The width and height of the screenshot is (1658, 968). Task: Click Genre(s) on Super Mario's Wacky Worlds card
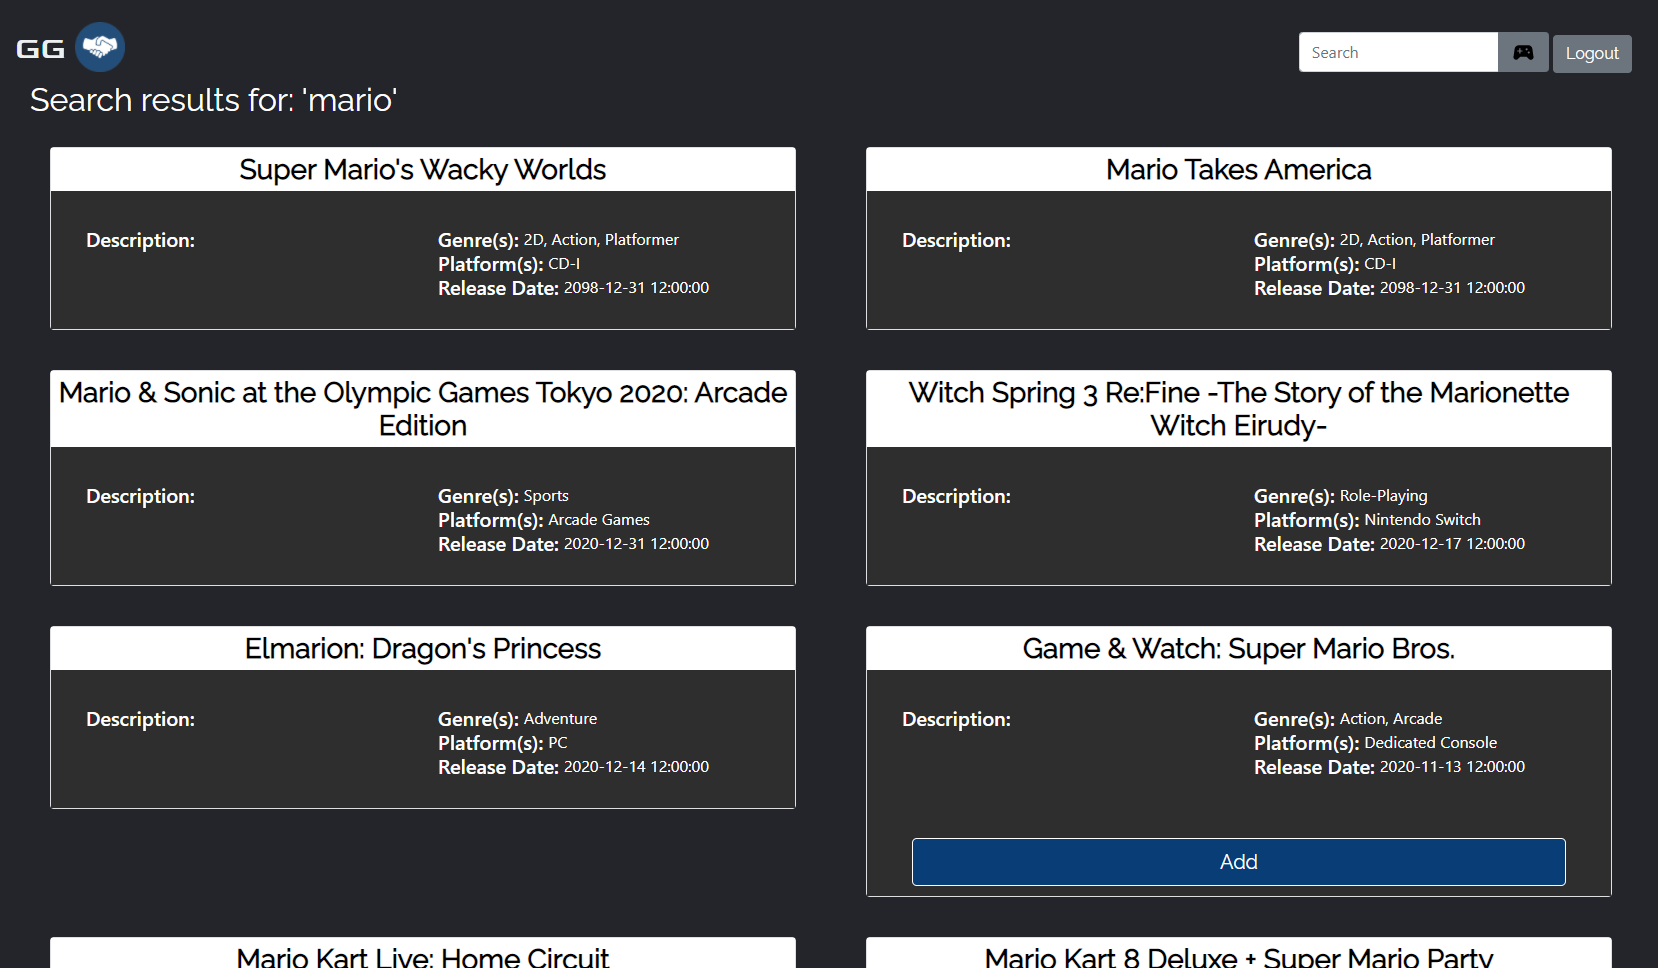(x=558, y=240)
